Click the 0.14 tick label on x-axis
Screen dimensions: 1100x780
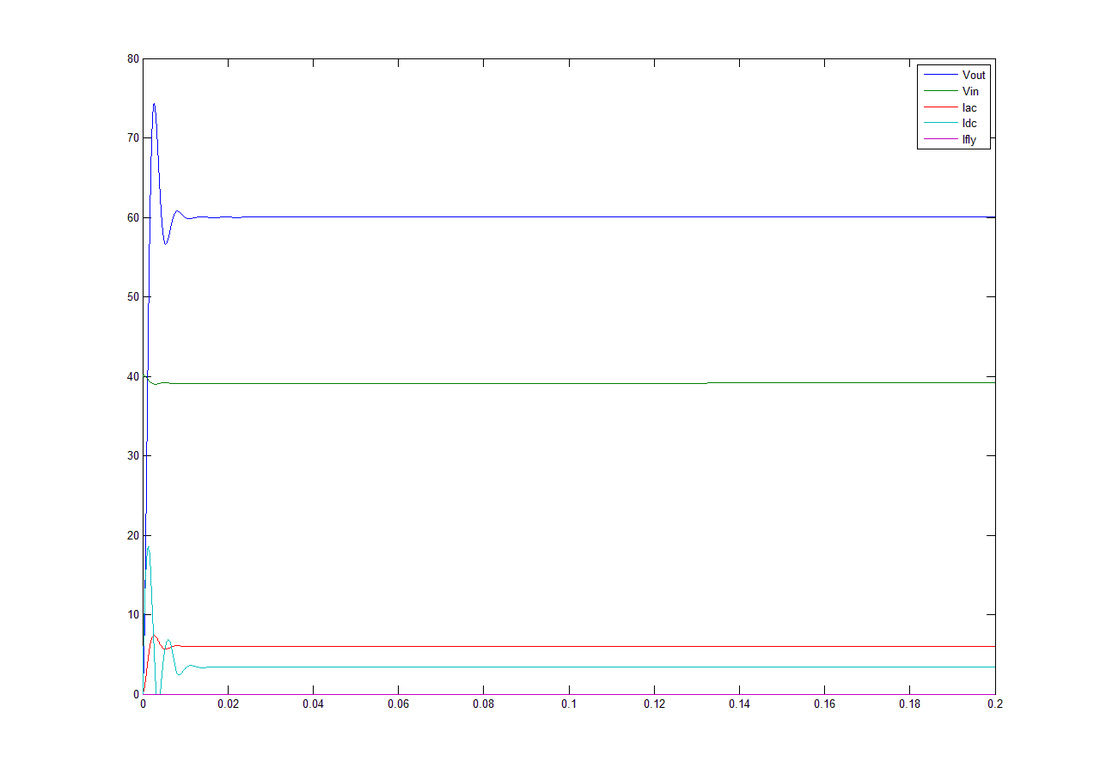(739, 705)
